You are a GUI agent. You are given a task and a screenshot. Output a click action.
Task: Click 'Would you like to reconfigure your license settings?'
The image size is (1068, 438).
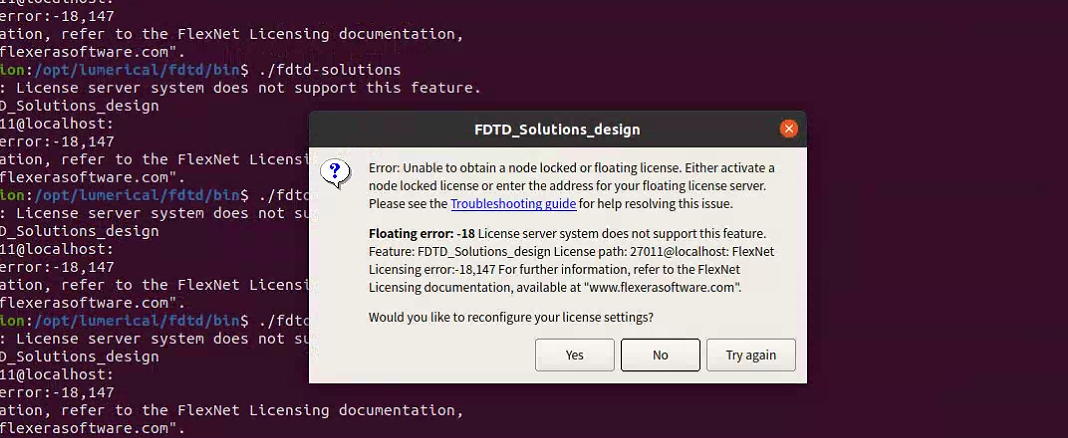[511, 317]
